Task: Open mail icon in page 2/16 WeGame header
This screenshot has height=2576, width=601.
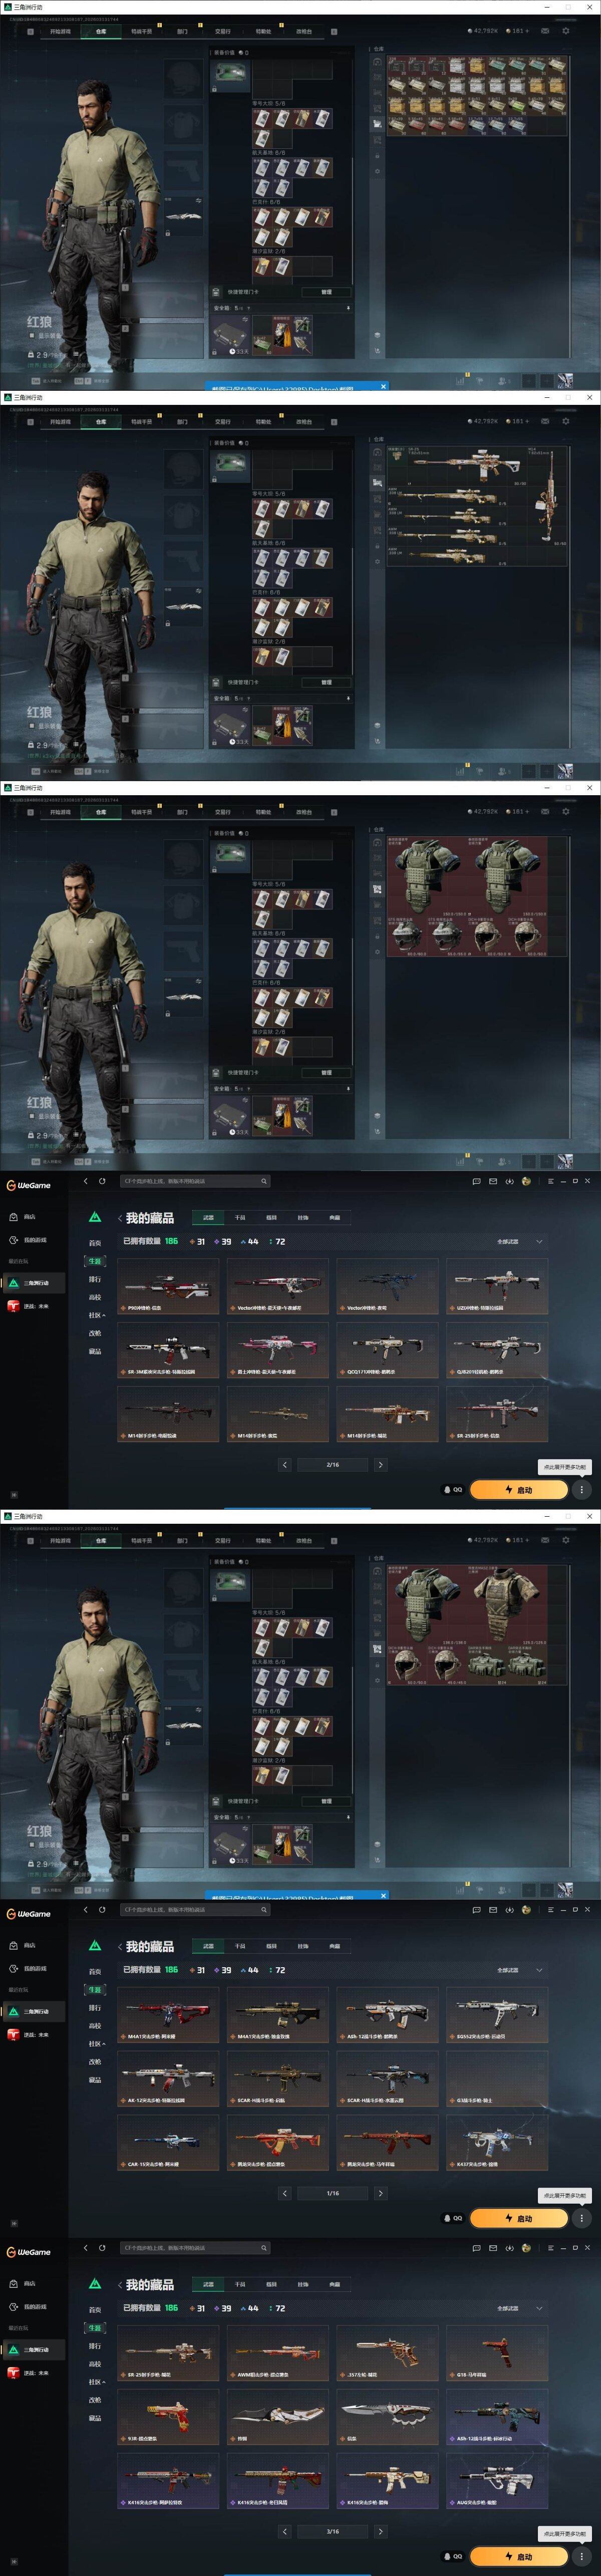Action: (x=493, y=1181)
